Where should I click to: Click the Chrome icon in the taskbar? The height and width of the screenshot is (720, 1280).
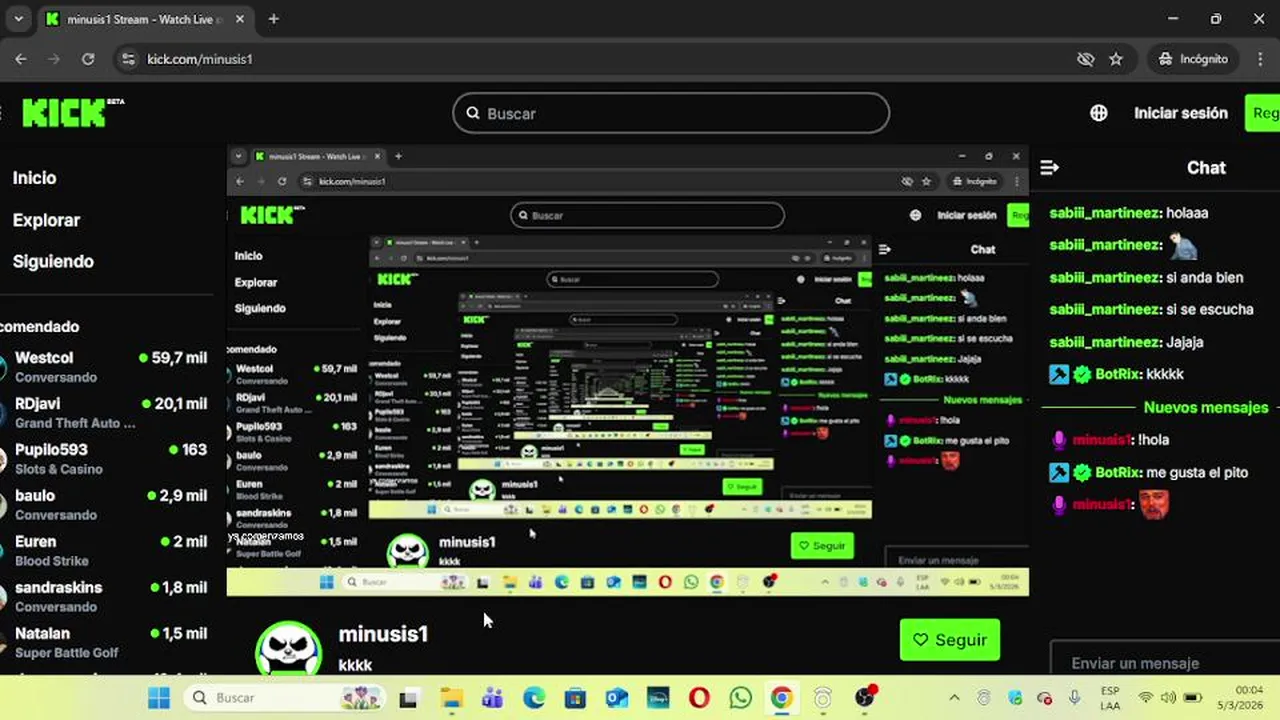(x=782, y=698)
